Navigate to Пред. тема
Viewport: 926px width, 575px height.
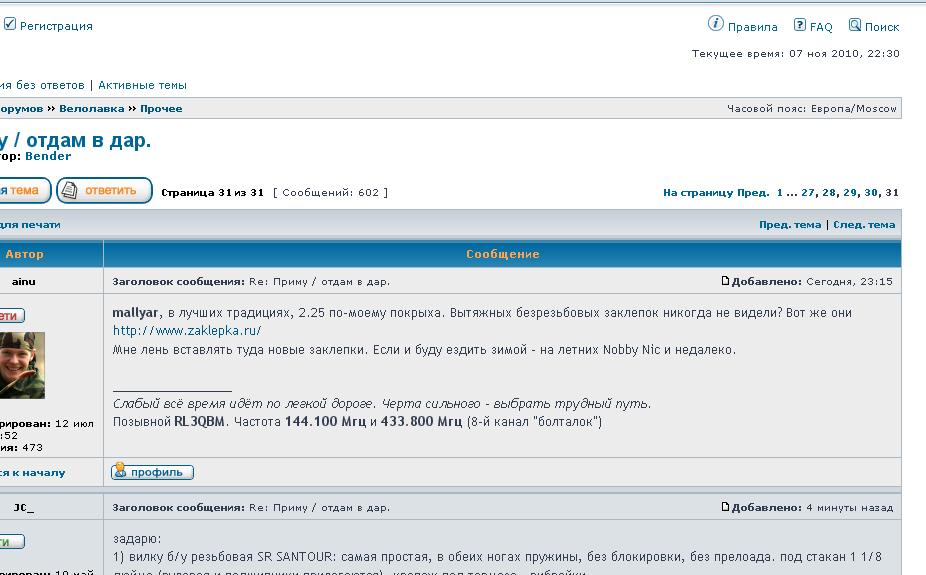click(789, 225)
